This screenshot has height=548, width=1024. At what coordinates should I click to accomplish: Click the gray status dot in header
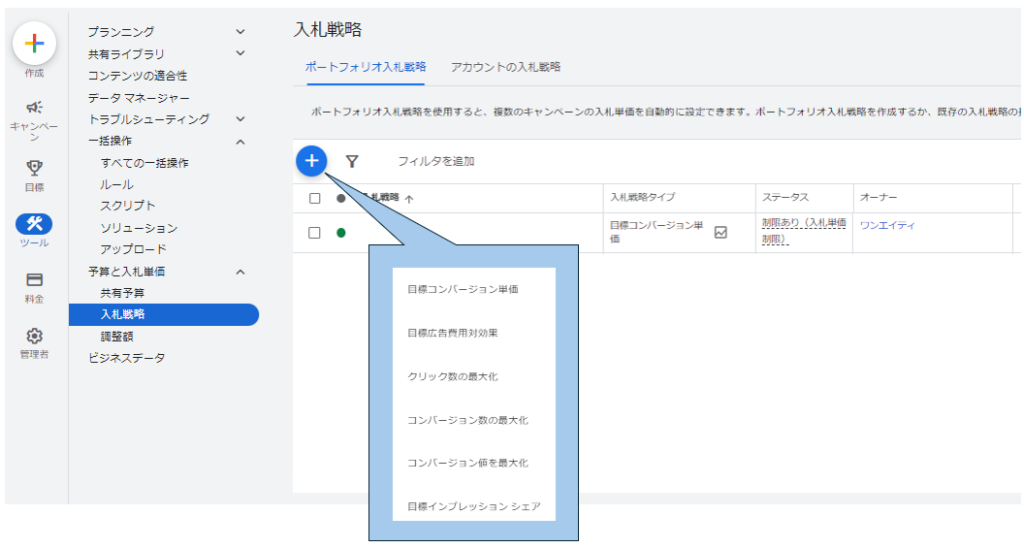[x=341, y=198]
